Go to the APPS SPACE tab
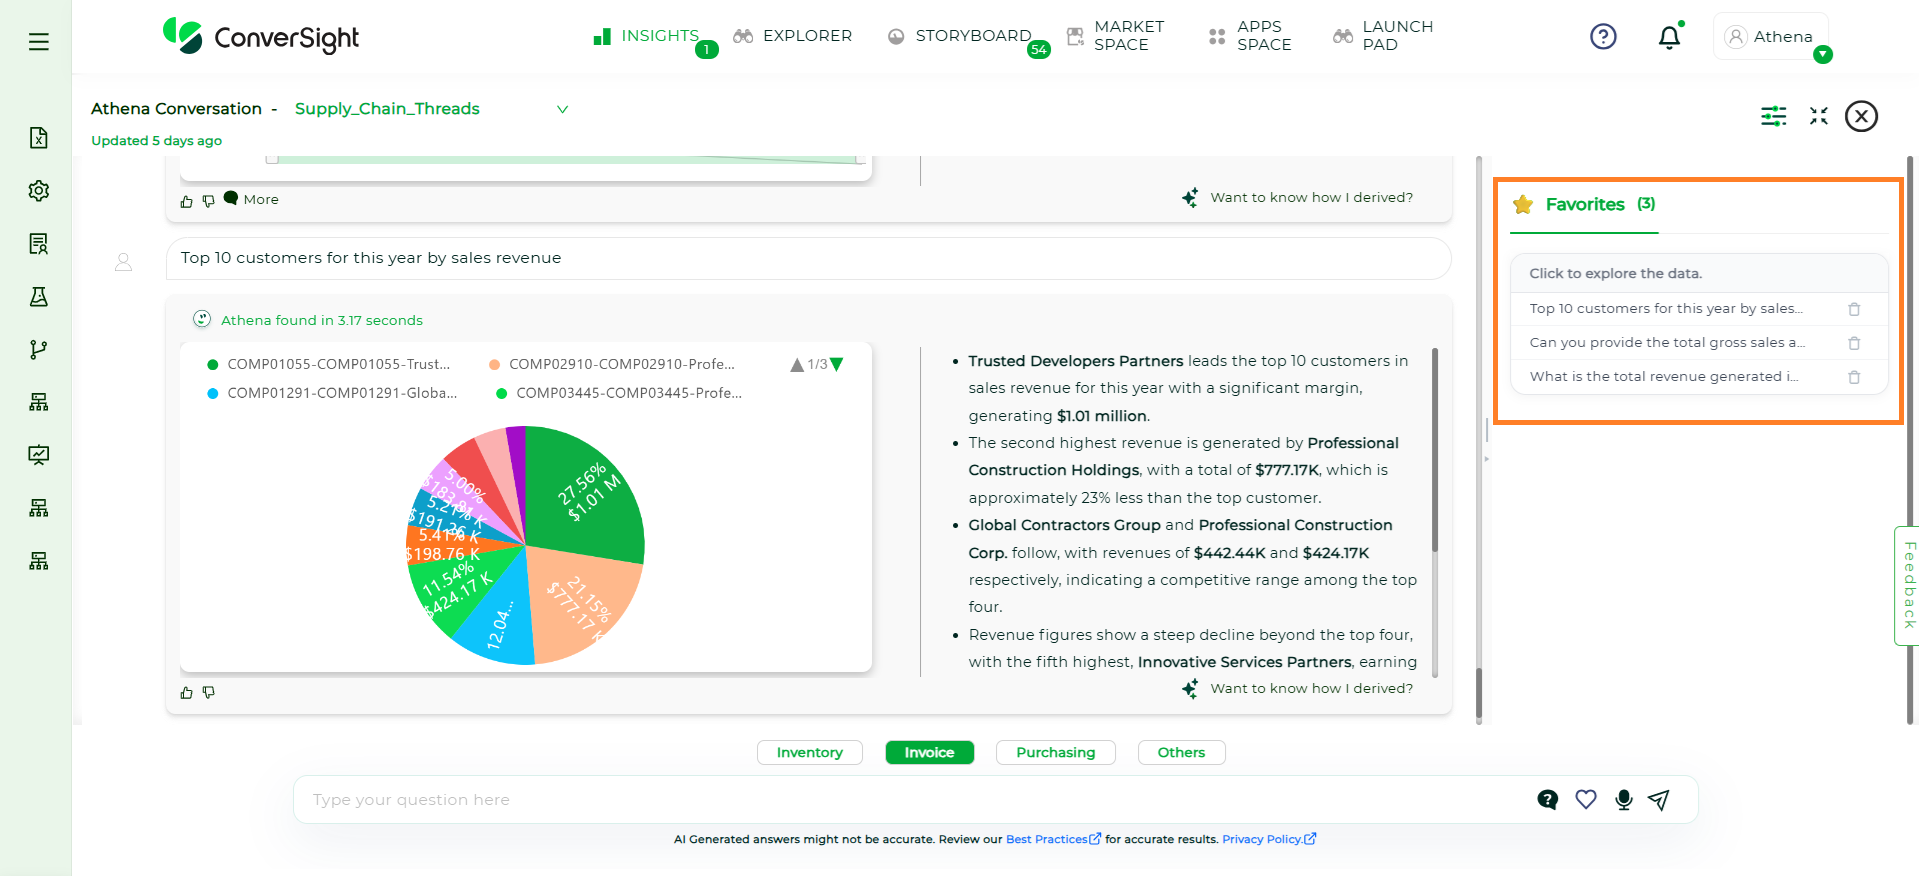 point(1250,36)
